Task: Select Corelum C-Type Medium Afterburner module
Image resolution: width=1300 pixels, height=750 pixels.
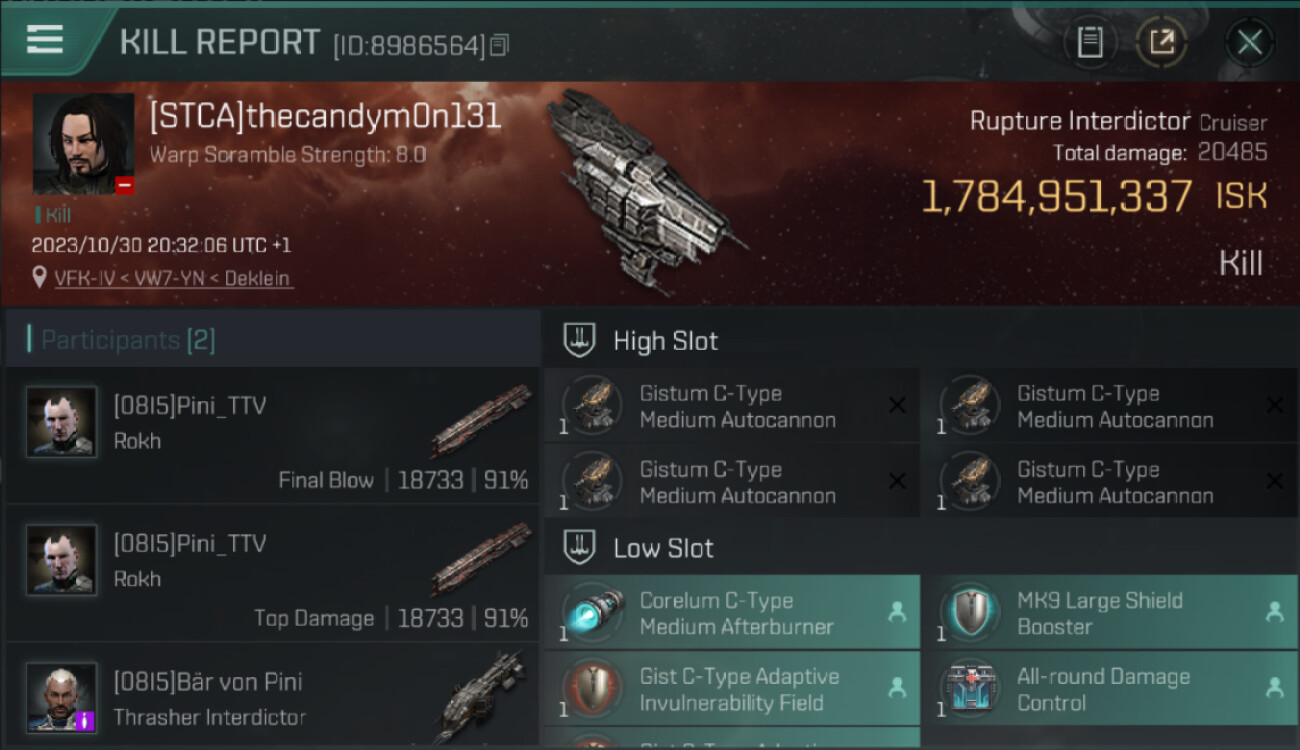Action: pyautogui.click(x=732, y=613)
